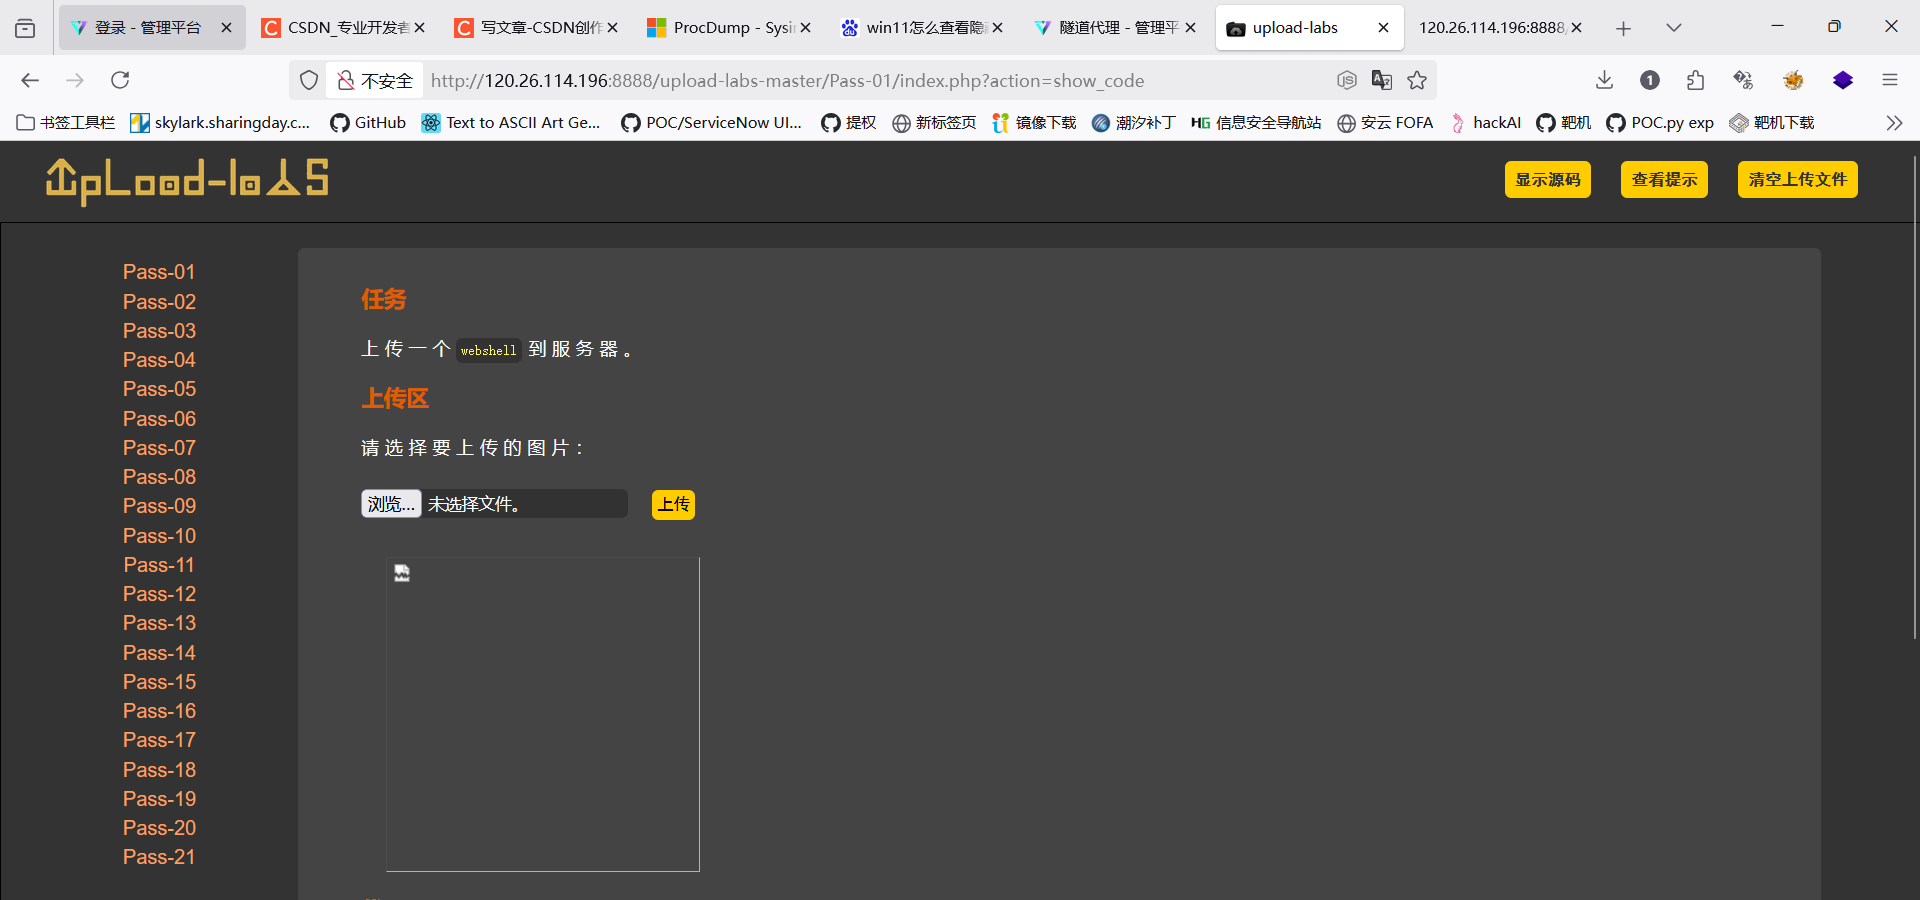This screenshot has width=1920, height=900.
Task: Click the 查看提示 button
Action: [1664, 180]
